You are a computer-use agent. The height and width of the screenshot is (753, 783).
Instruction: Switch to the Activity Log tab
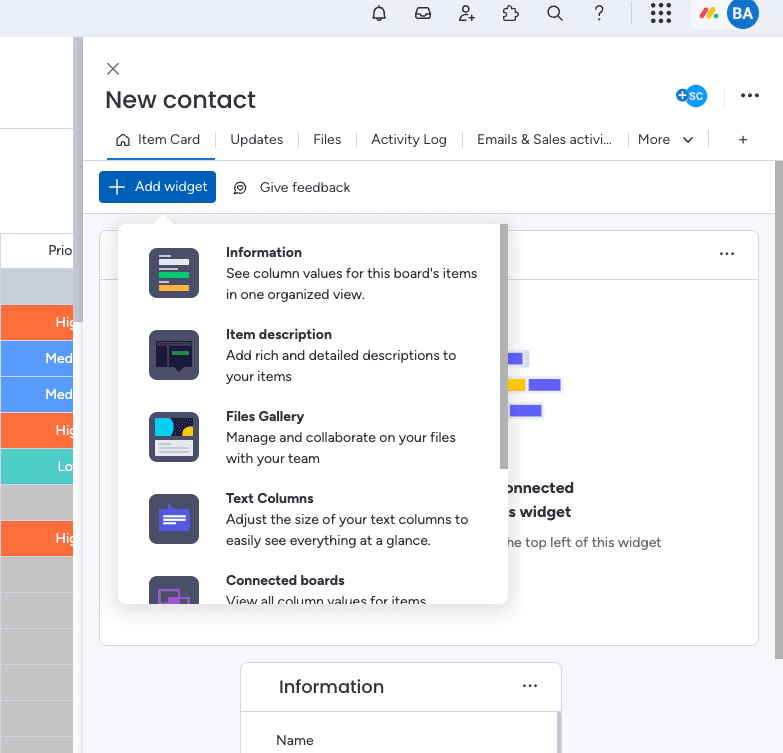(408, 140)
